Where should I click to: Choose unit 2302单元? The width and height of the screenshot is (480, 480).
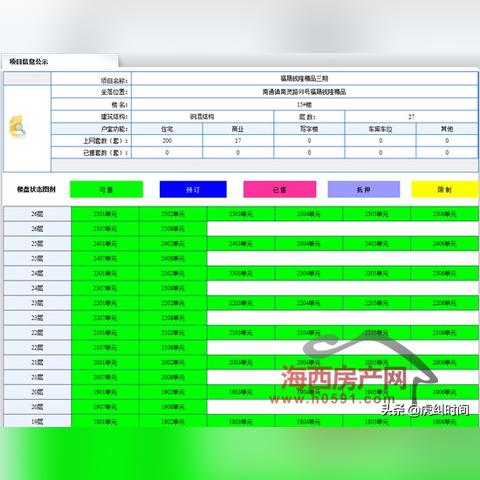click(173, 273)
